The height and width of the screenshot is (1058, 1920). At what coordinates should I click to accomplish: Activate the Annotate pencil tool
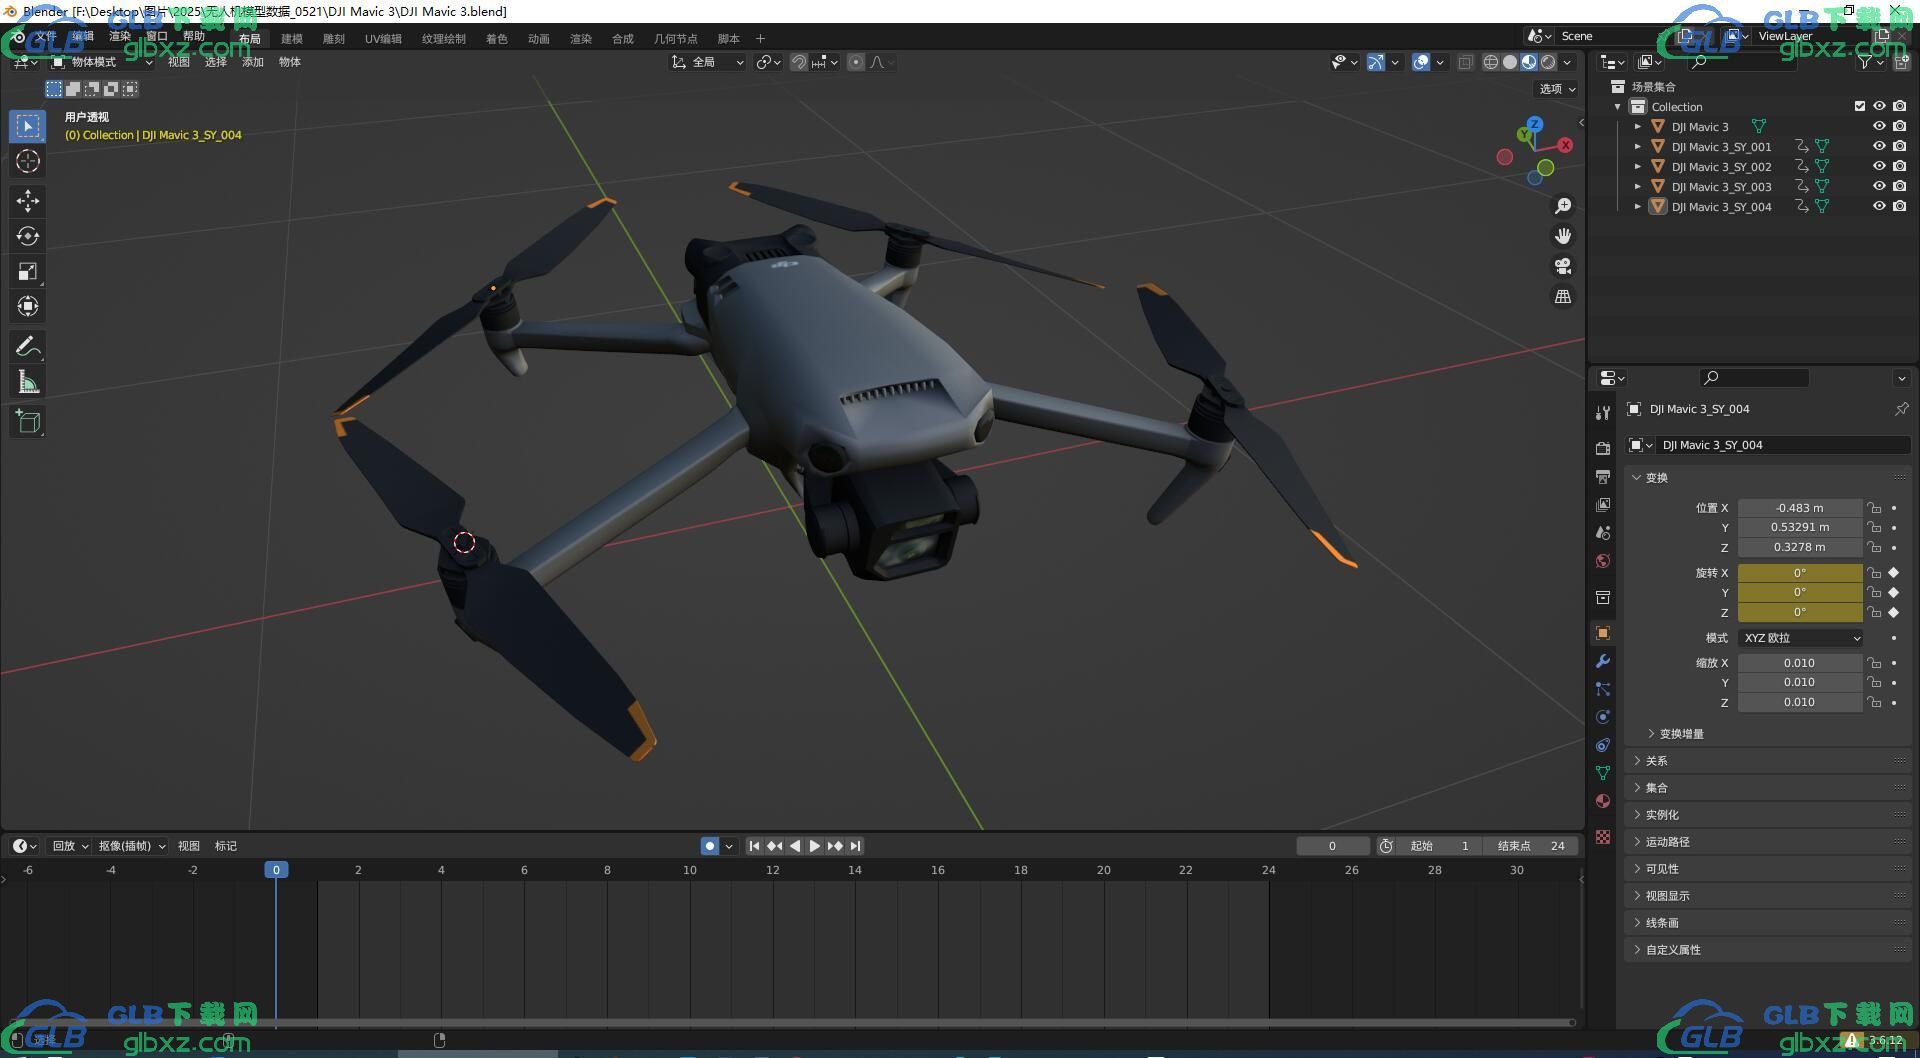pyautogui.click(x=28, y=347)
